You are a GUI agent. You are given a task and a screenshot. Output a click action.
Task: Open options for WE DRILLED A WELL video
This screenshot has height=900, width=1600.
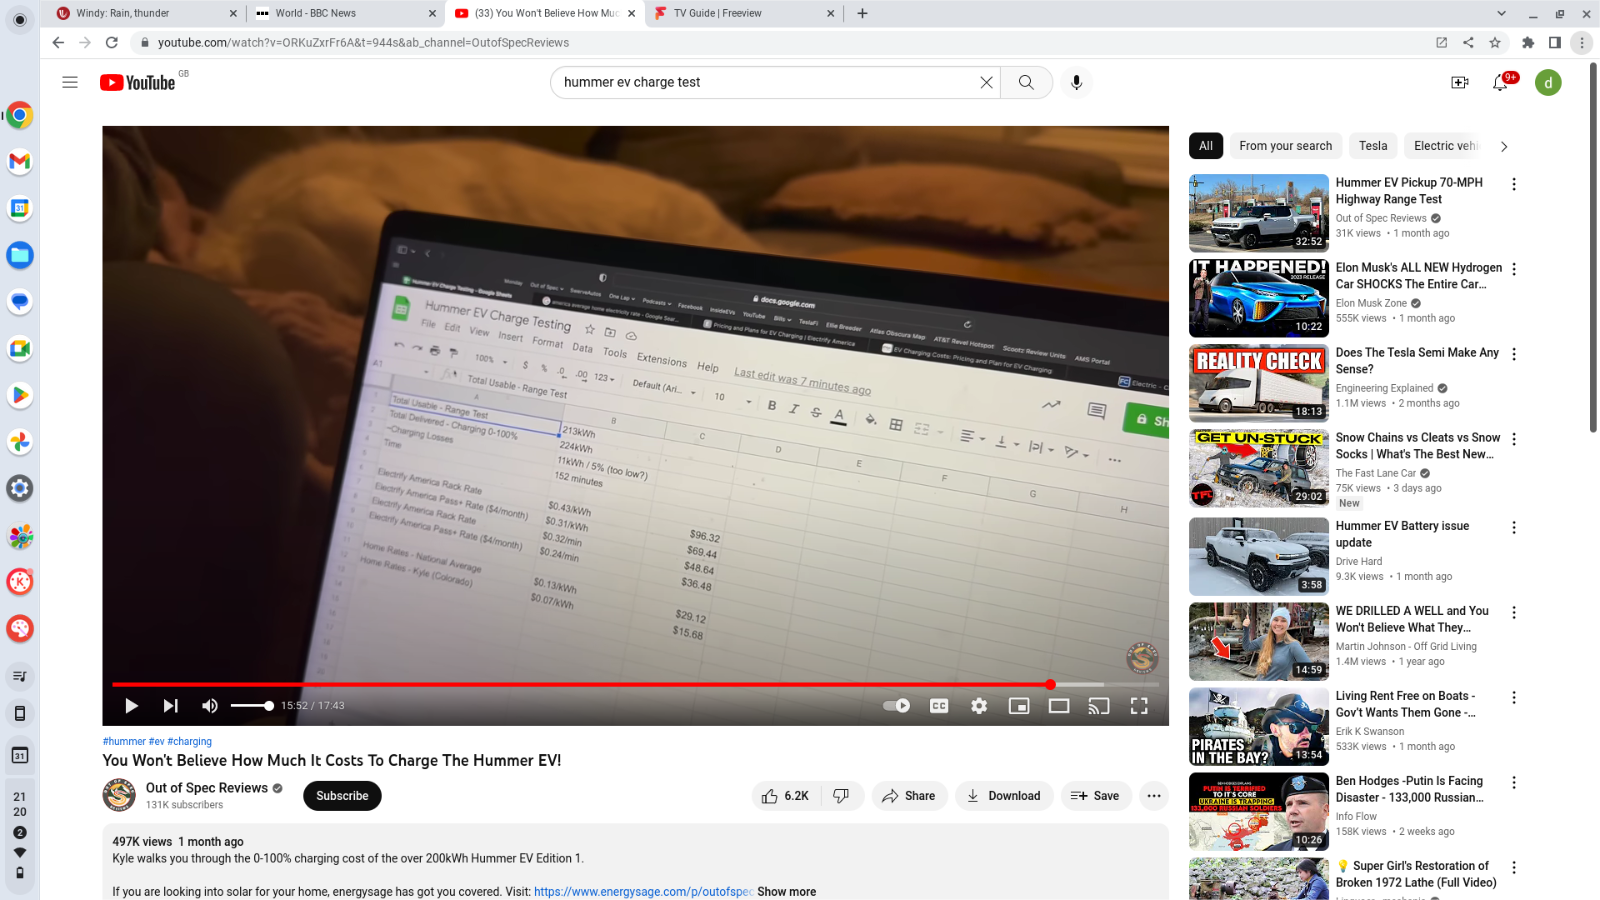coord(1514,612)
